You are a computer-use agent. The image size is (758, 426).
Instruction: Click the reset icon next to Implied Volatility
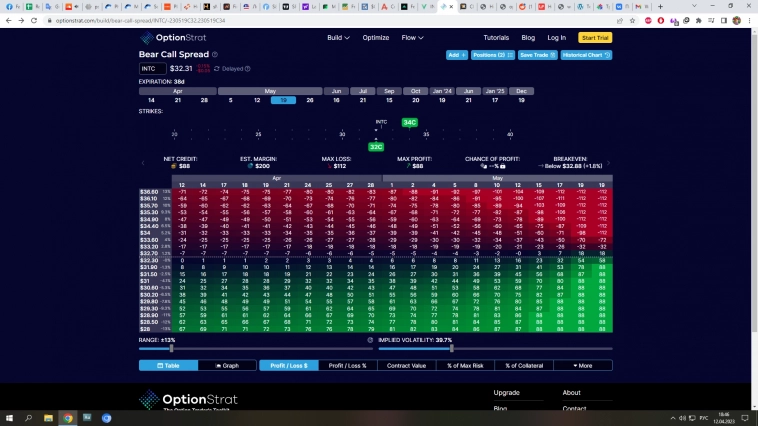(x=370, y=340)
